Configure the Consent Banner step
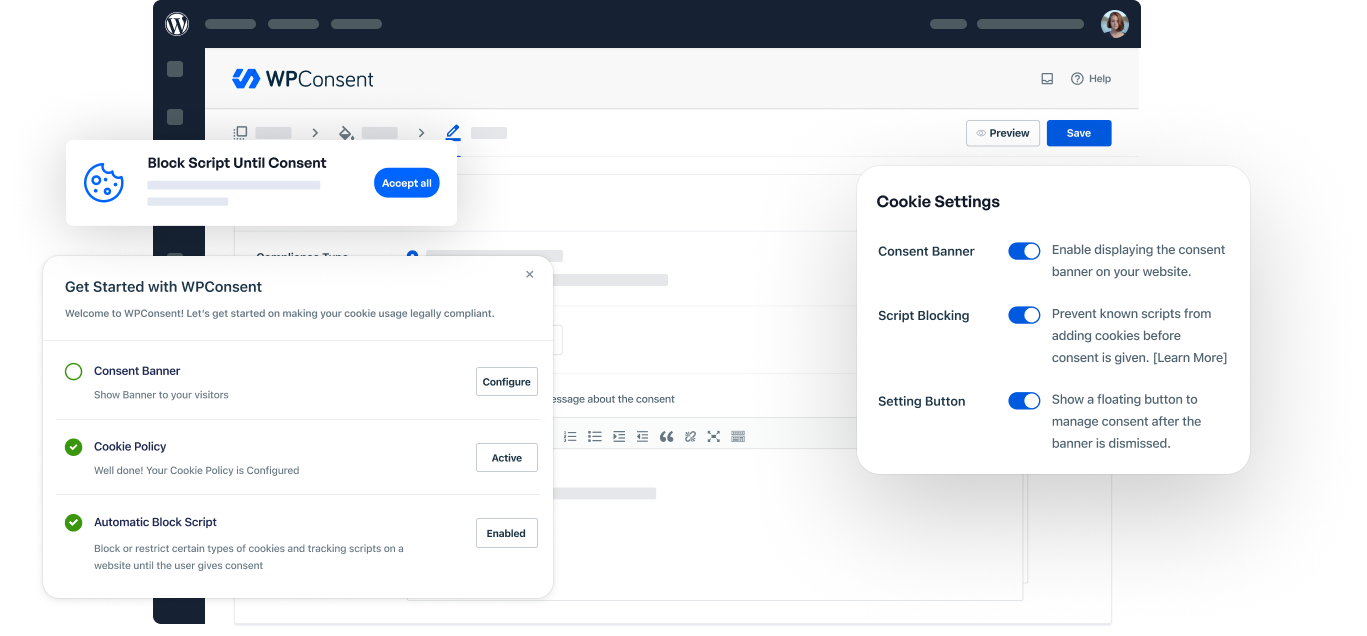The image size is (1367, 636). tap(507, 382)
